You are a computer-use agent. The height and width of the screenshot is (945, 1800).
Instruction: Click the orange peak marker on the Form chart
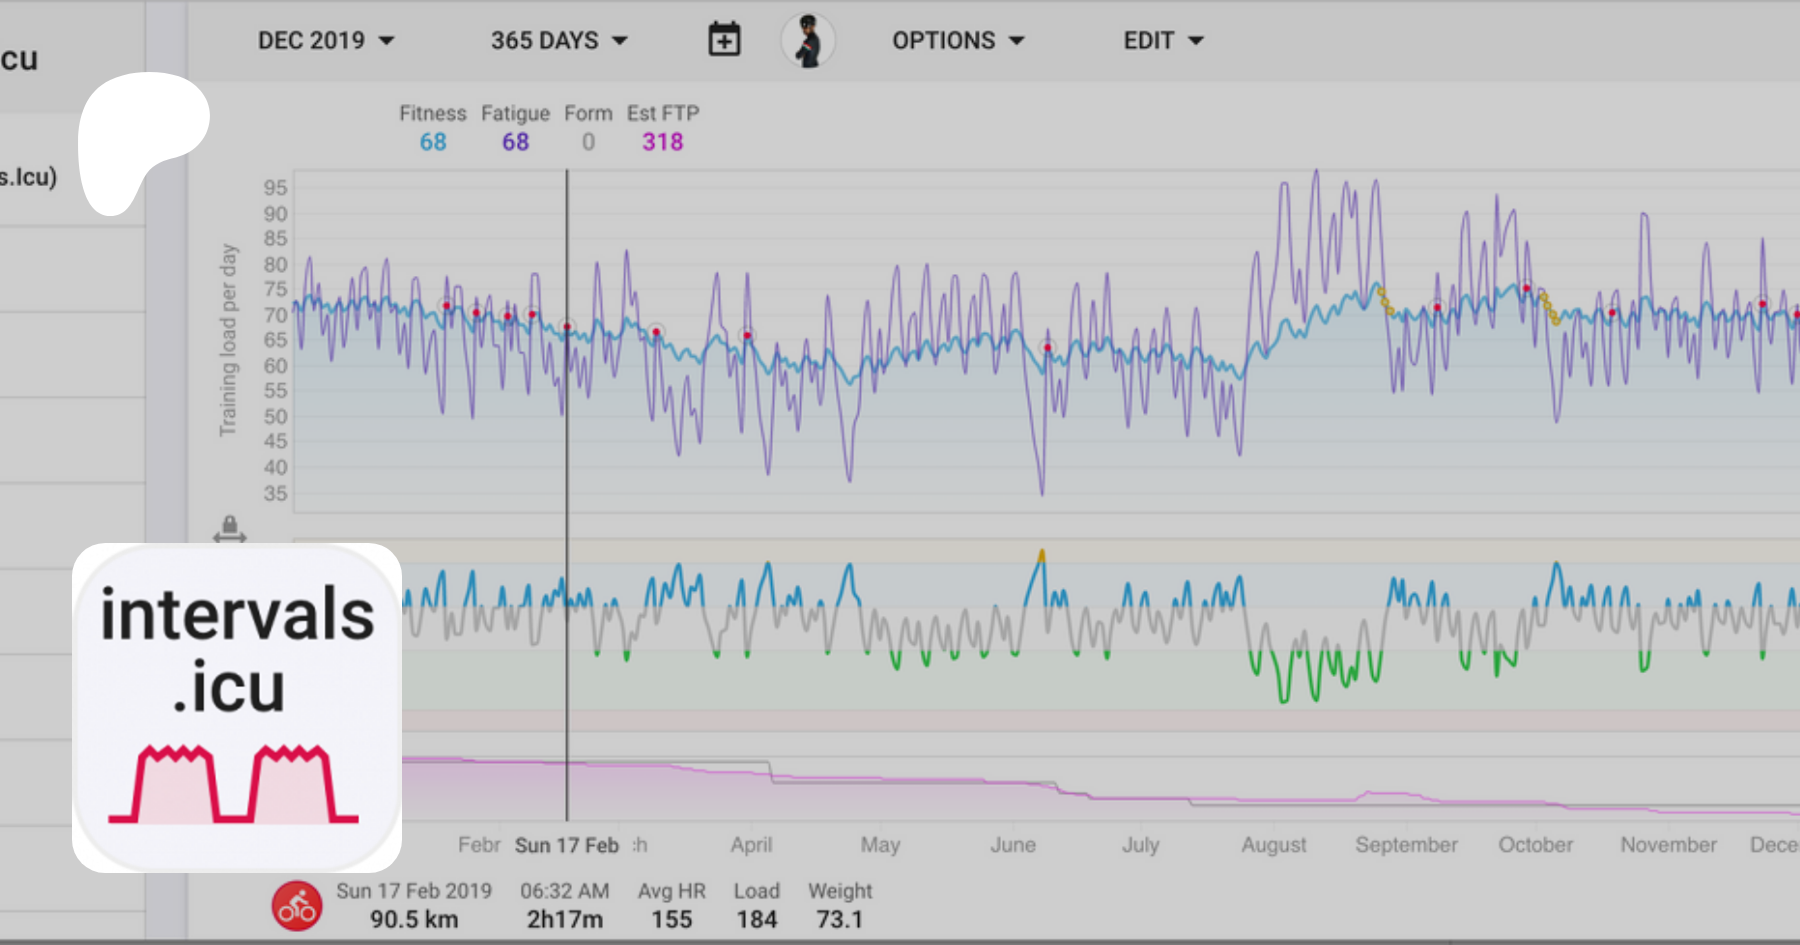1041,554
